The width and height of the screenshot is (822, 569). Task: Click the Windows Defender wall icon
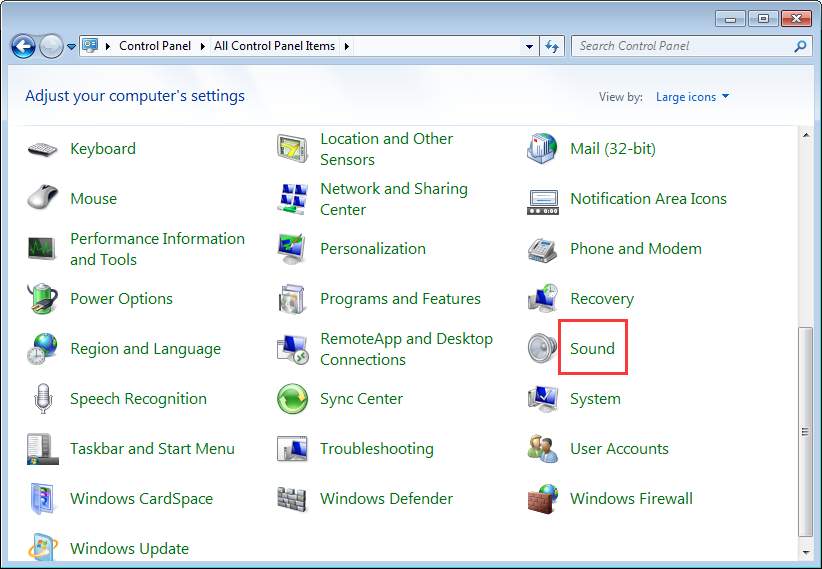click(x=291, y=499)
